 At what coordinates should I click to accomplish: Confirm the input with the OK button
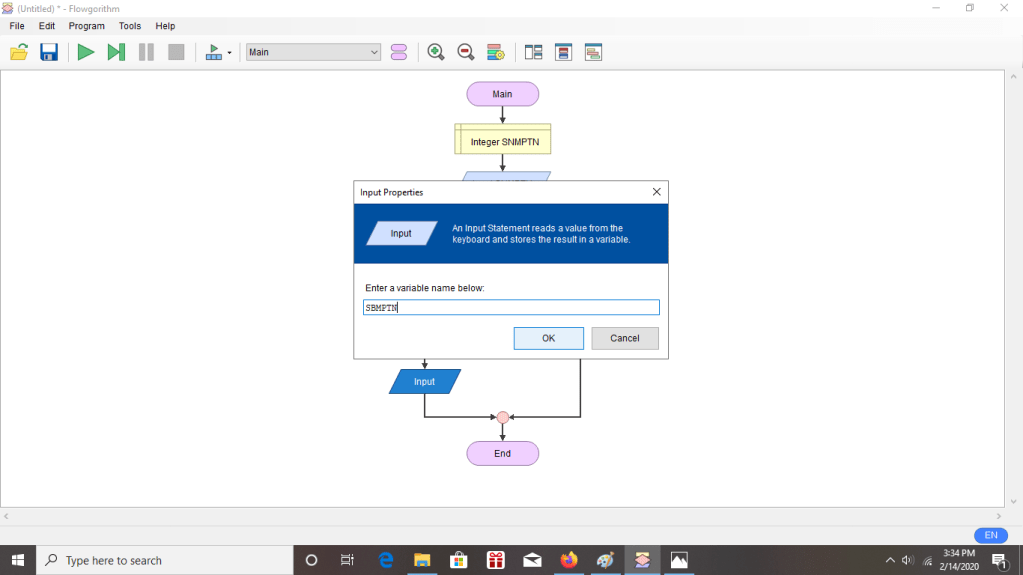[x=548, y=338]
